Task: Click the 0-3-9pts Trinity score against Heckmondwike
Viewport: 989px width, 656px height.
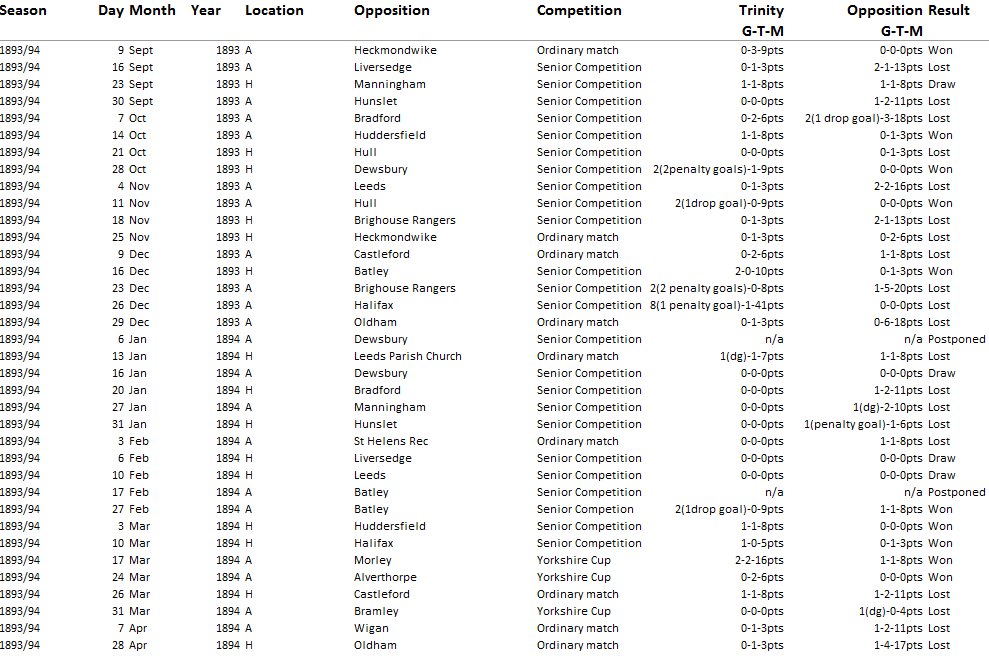Action: [x=763, y=50]
